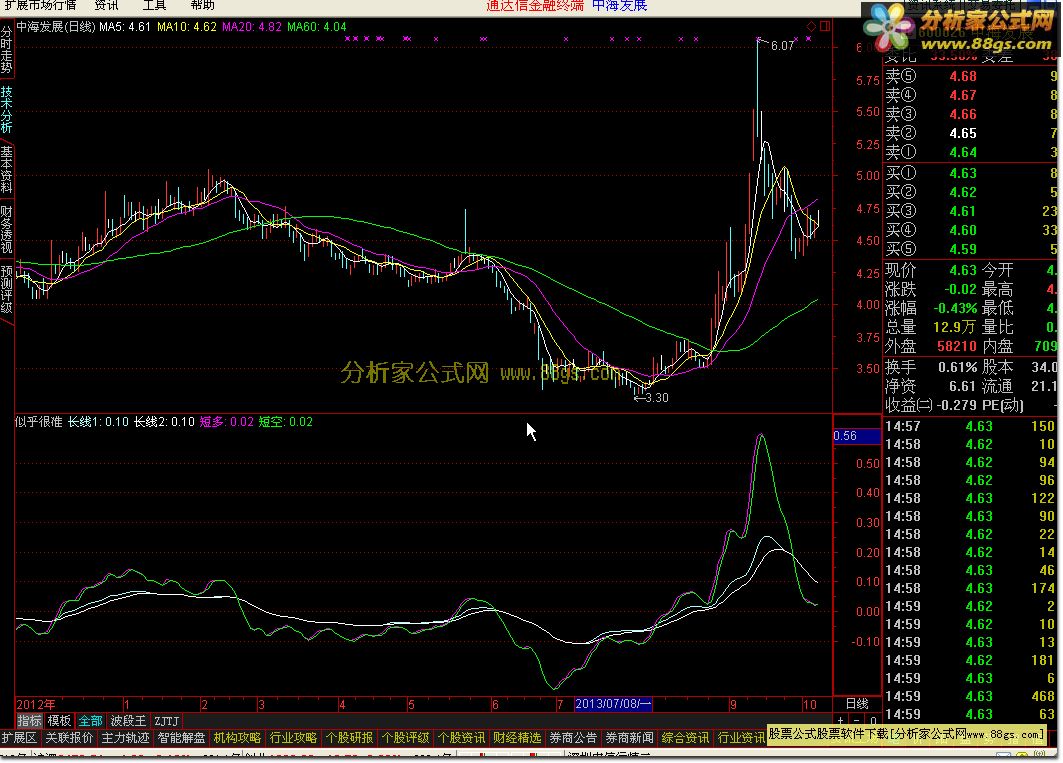Click the 0 reset button under 日线
Viewport: 1063px width, 763px height.
tap(873, 720)
